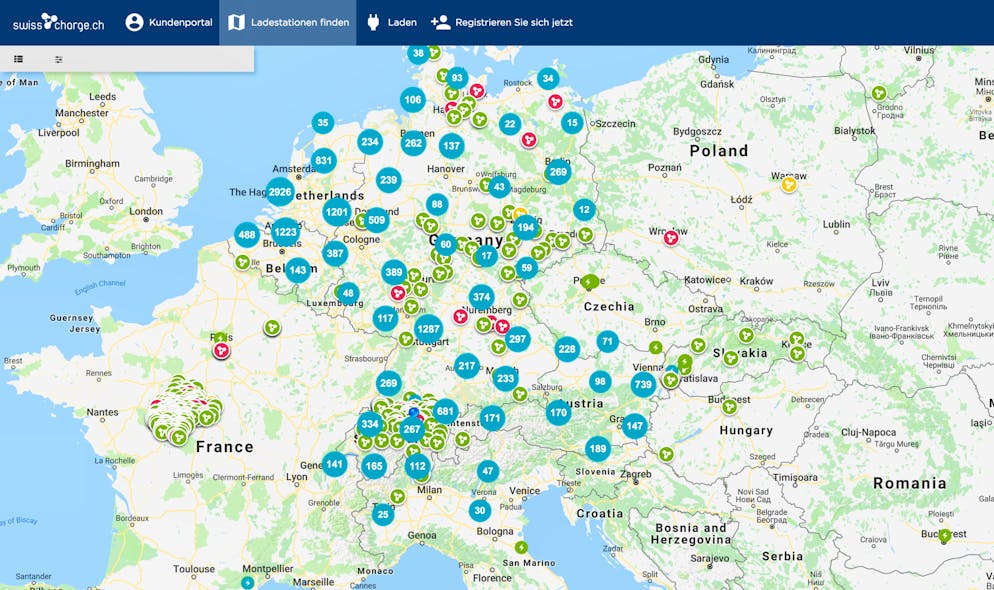Click the 217 cluster marker
This screenshot has width=994, height=590.
[467, 366]
